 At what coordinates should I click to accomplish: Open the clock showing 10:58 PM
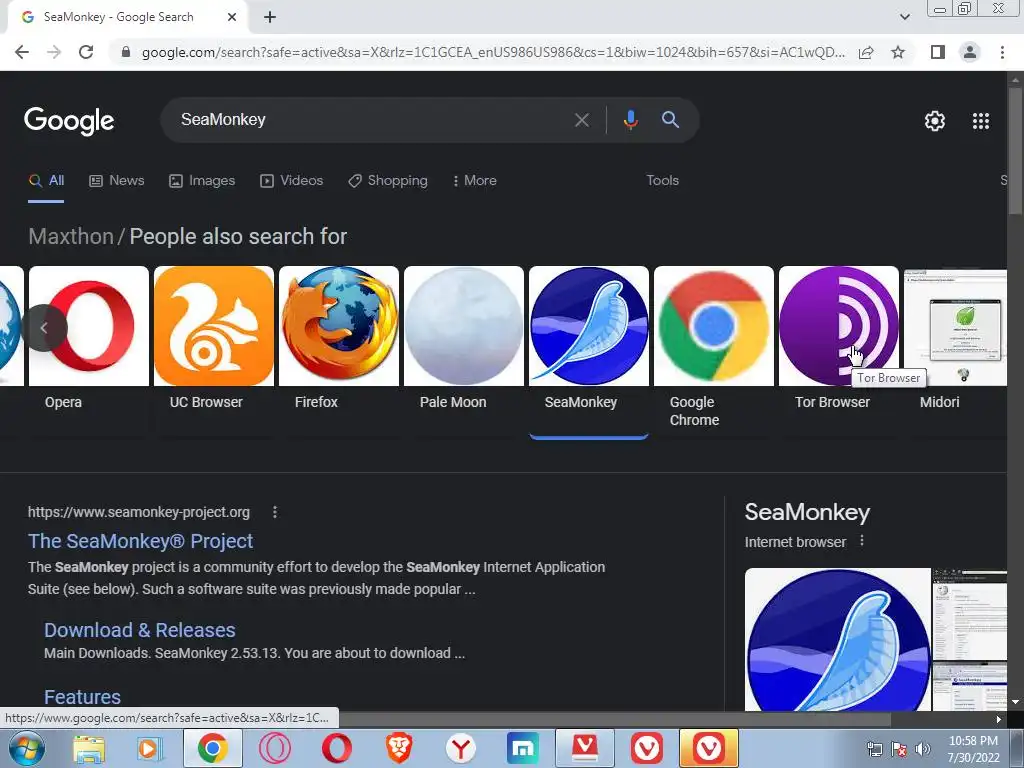coord(973,749)
